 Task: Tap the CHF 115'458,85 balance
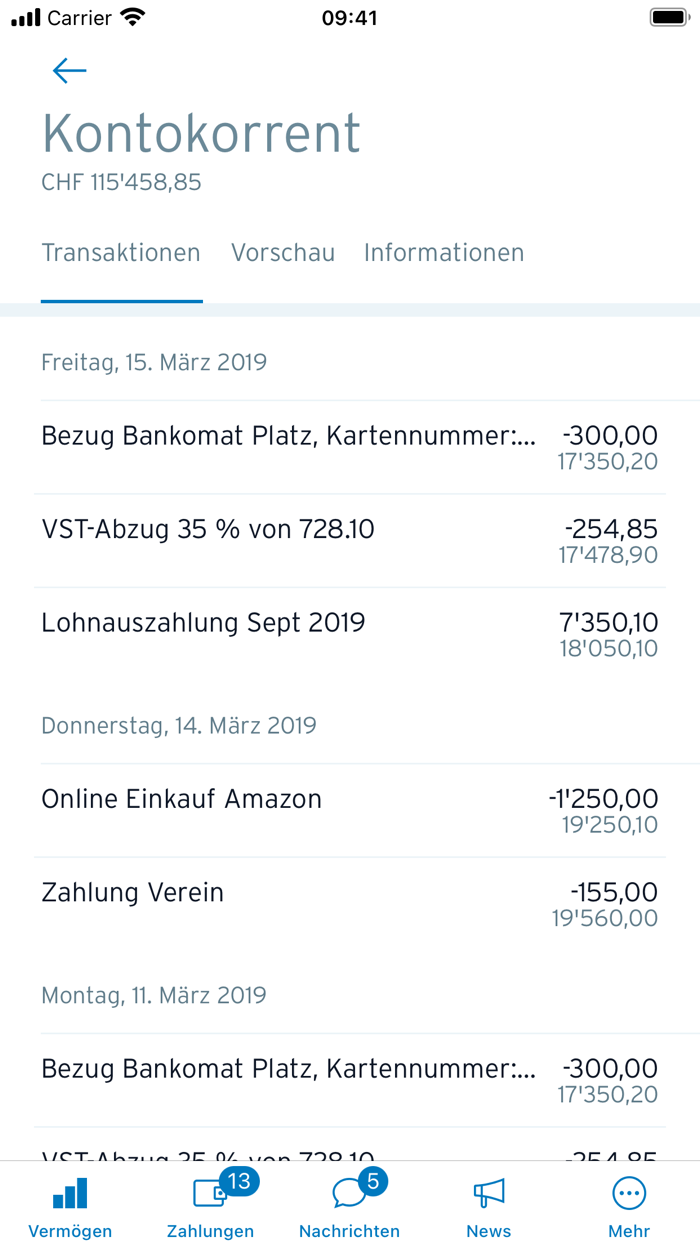(x=120, y=182)
